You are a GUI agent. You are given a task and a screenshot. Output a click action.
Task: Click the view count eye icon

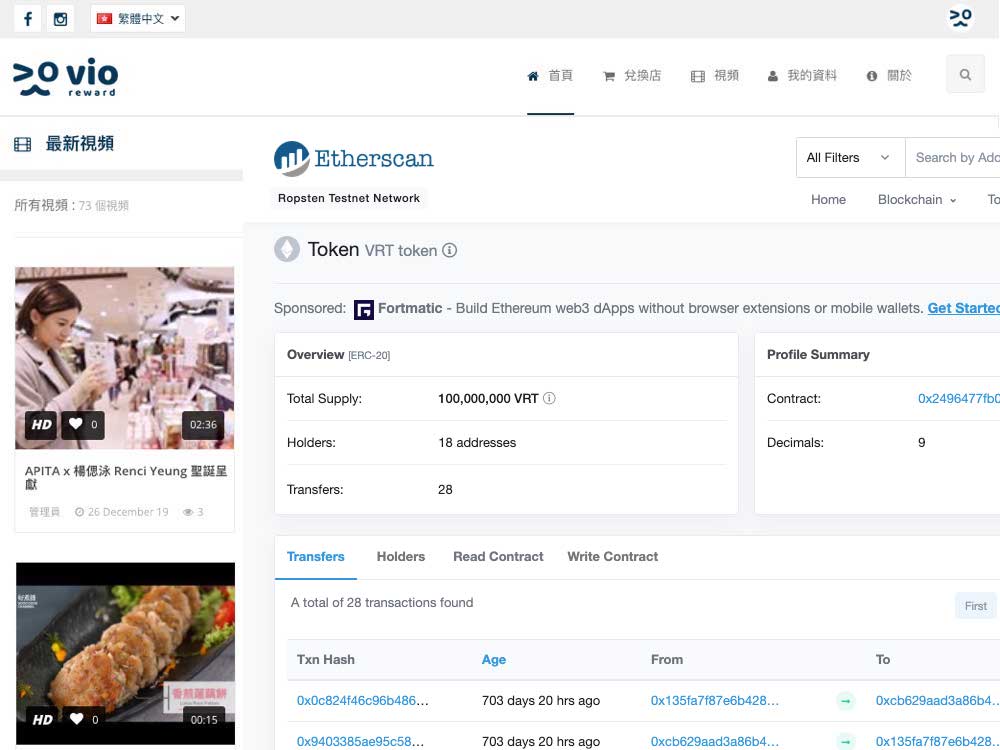(x=188, y=512)
